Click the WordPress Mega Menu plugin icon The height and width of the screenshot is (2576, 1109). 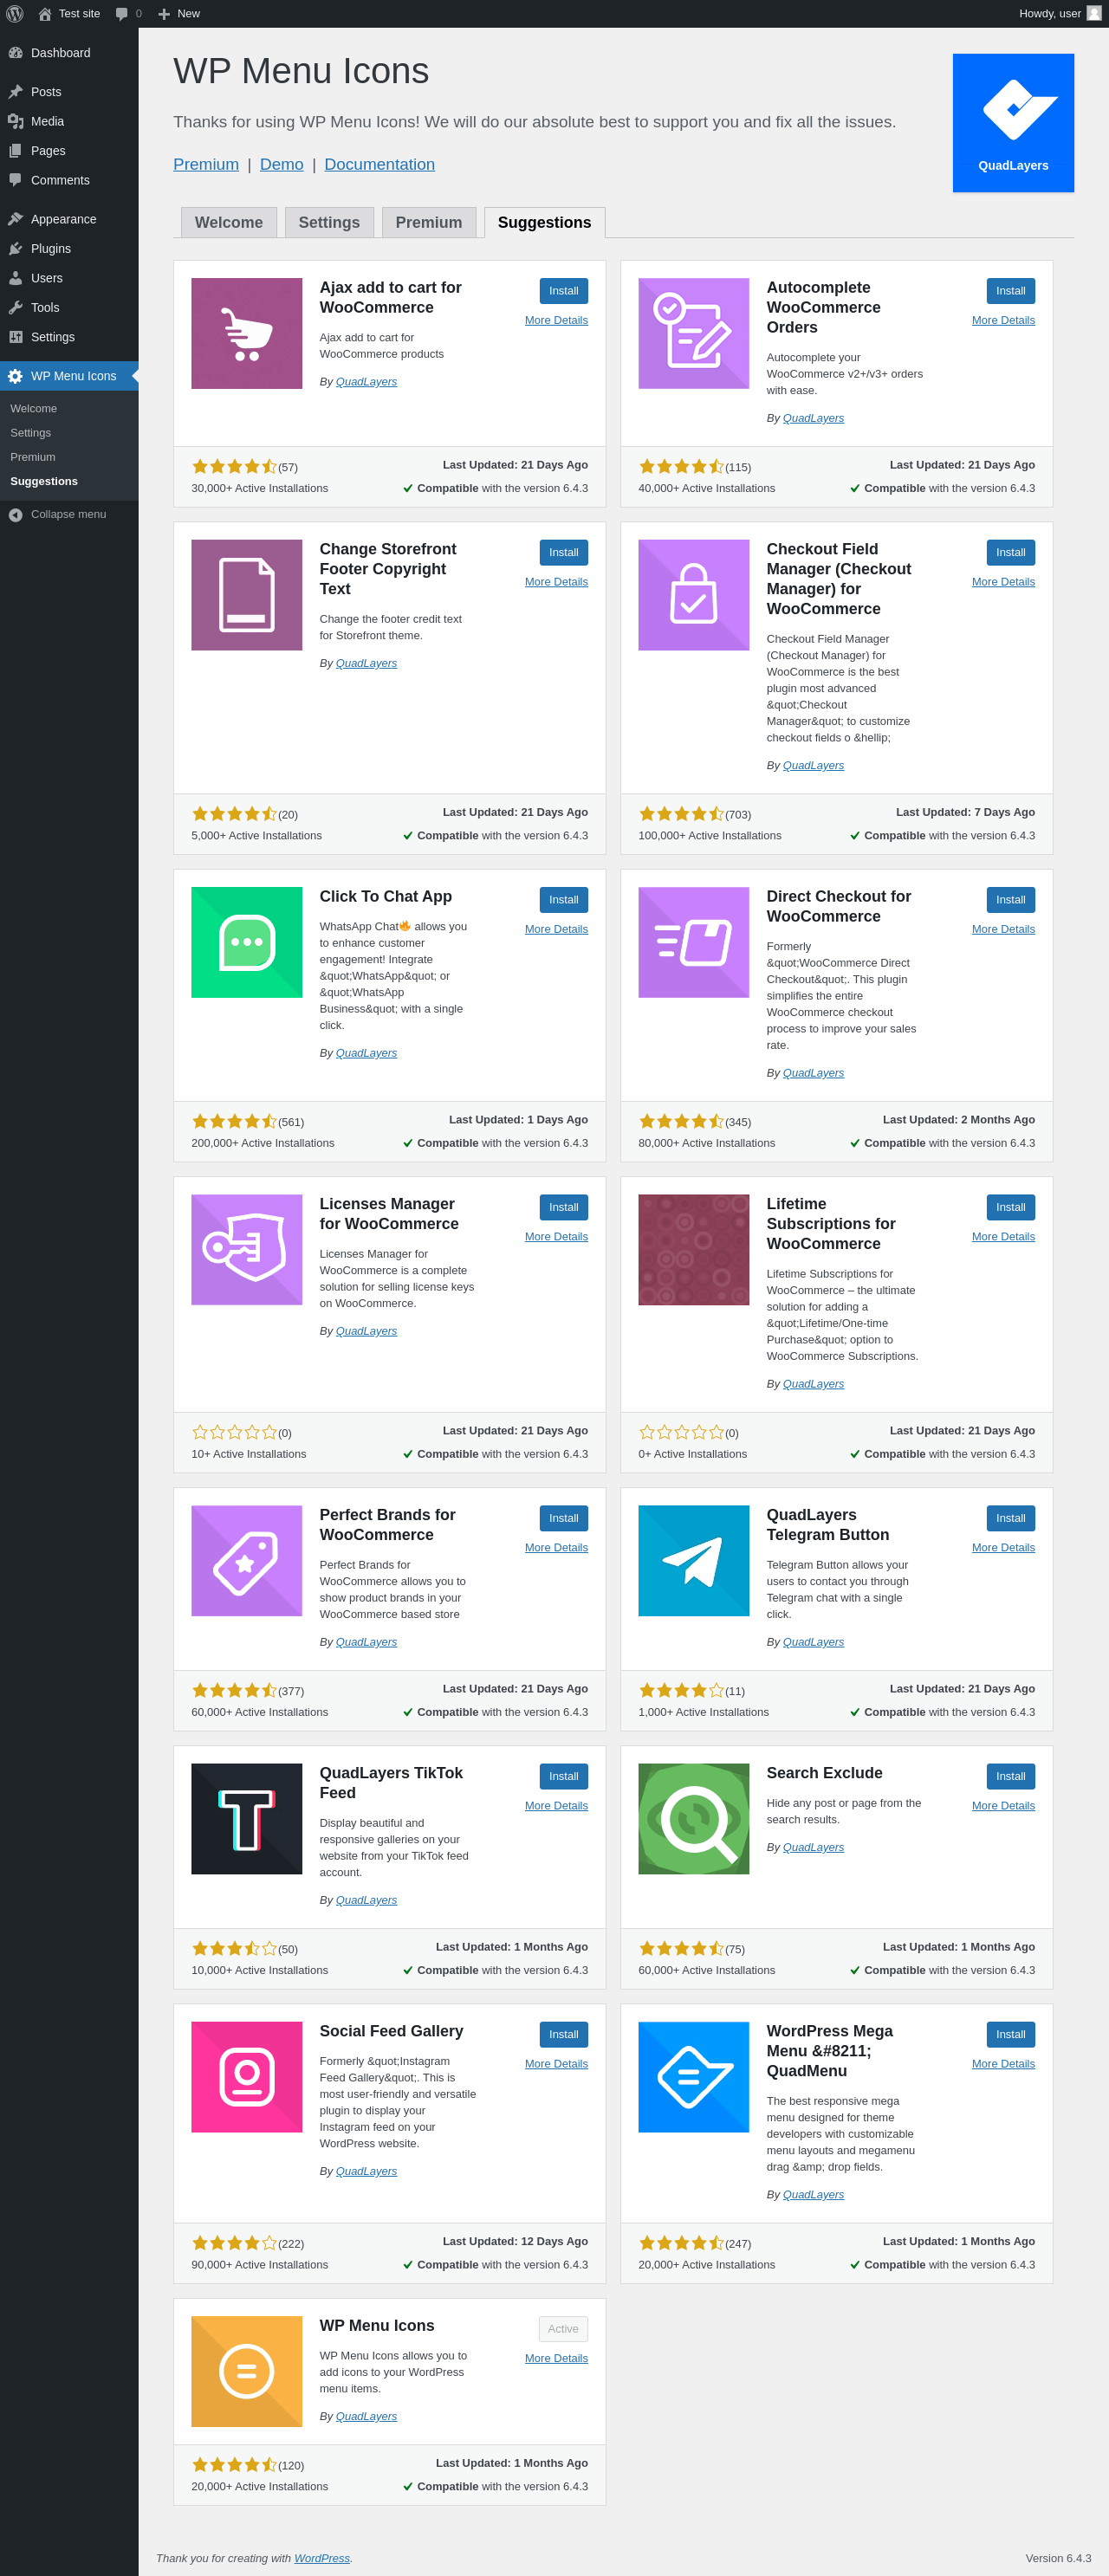pyautogui.click(x=694, y=2077)
